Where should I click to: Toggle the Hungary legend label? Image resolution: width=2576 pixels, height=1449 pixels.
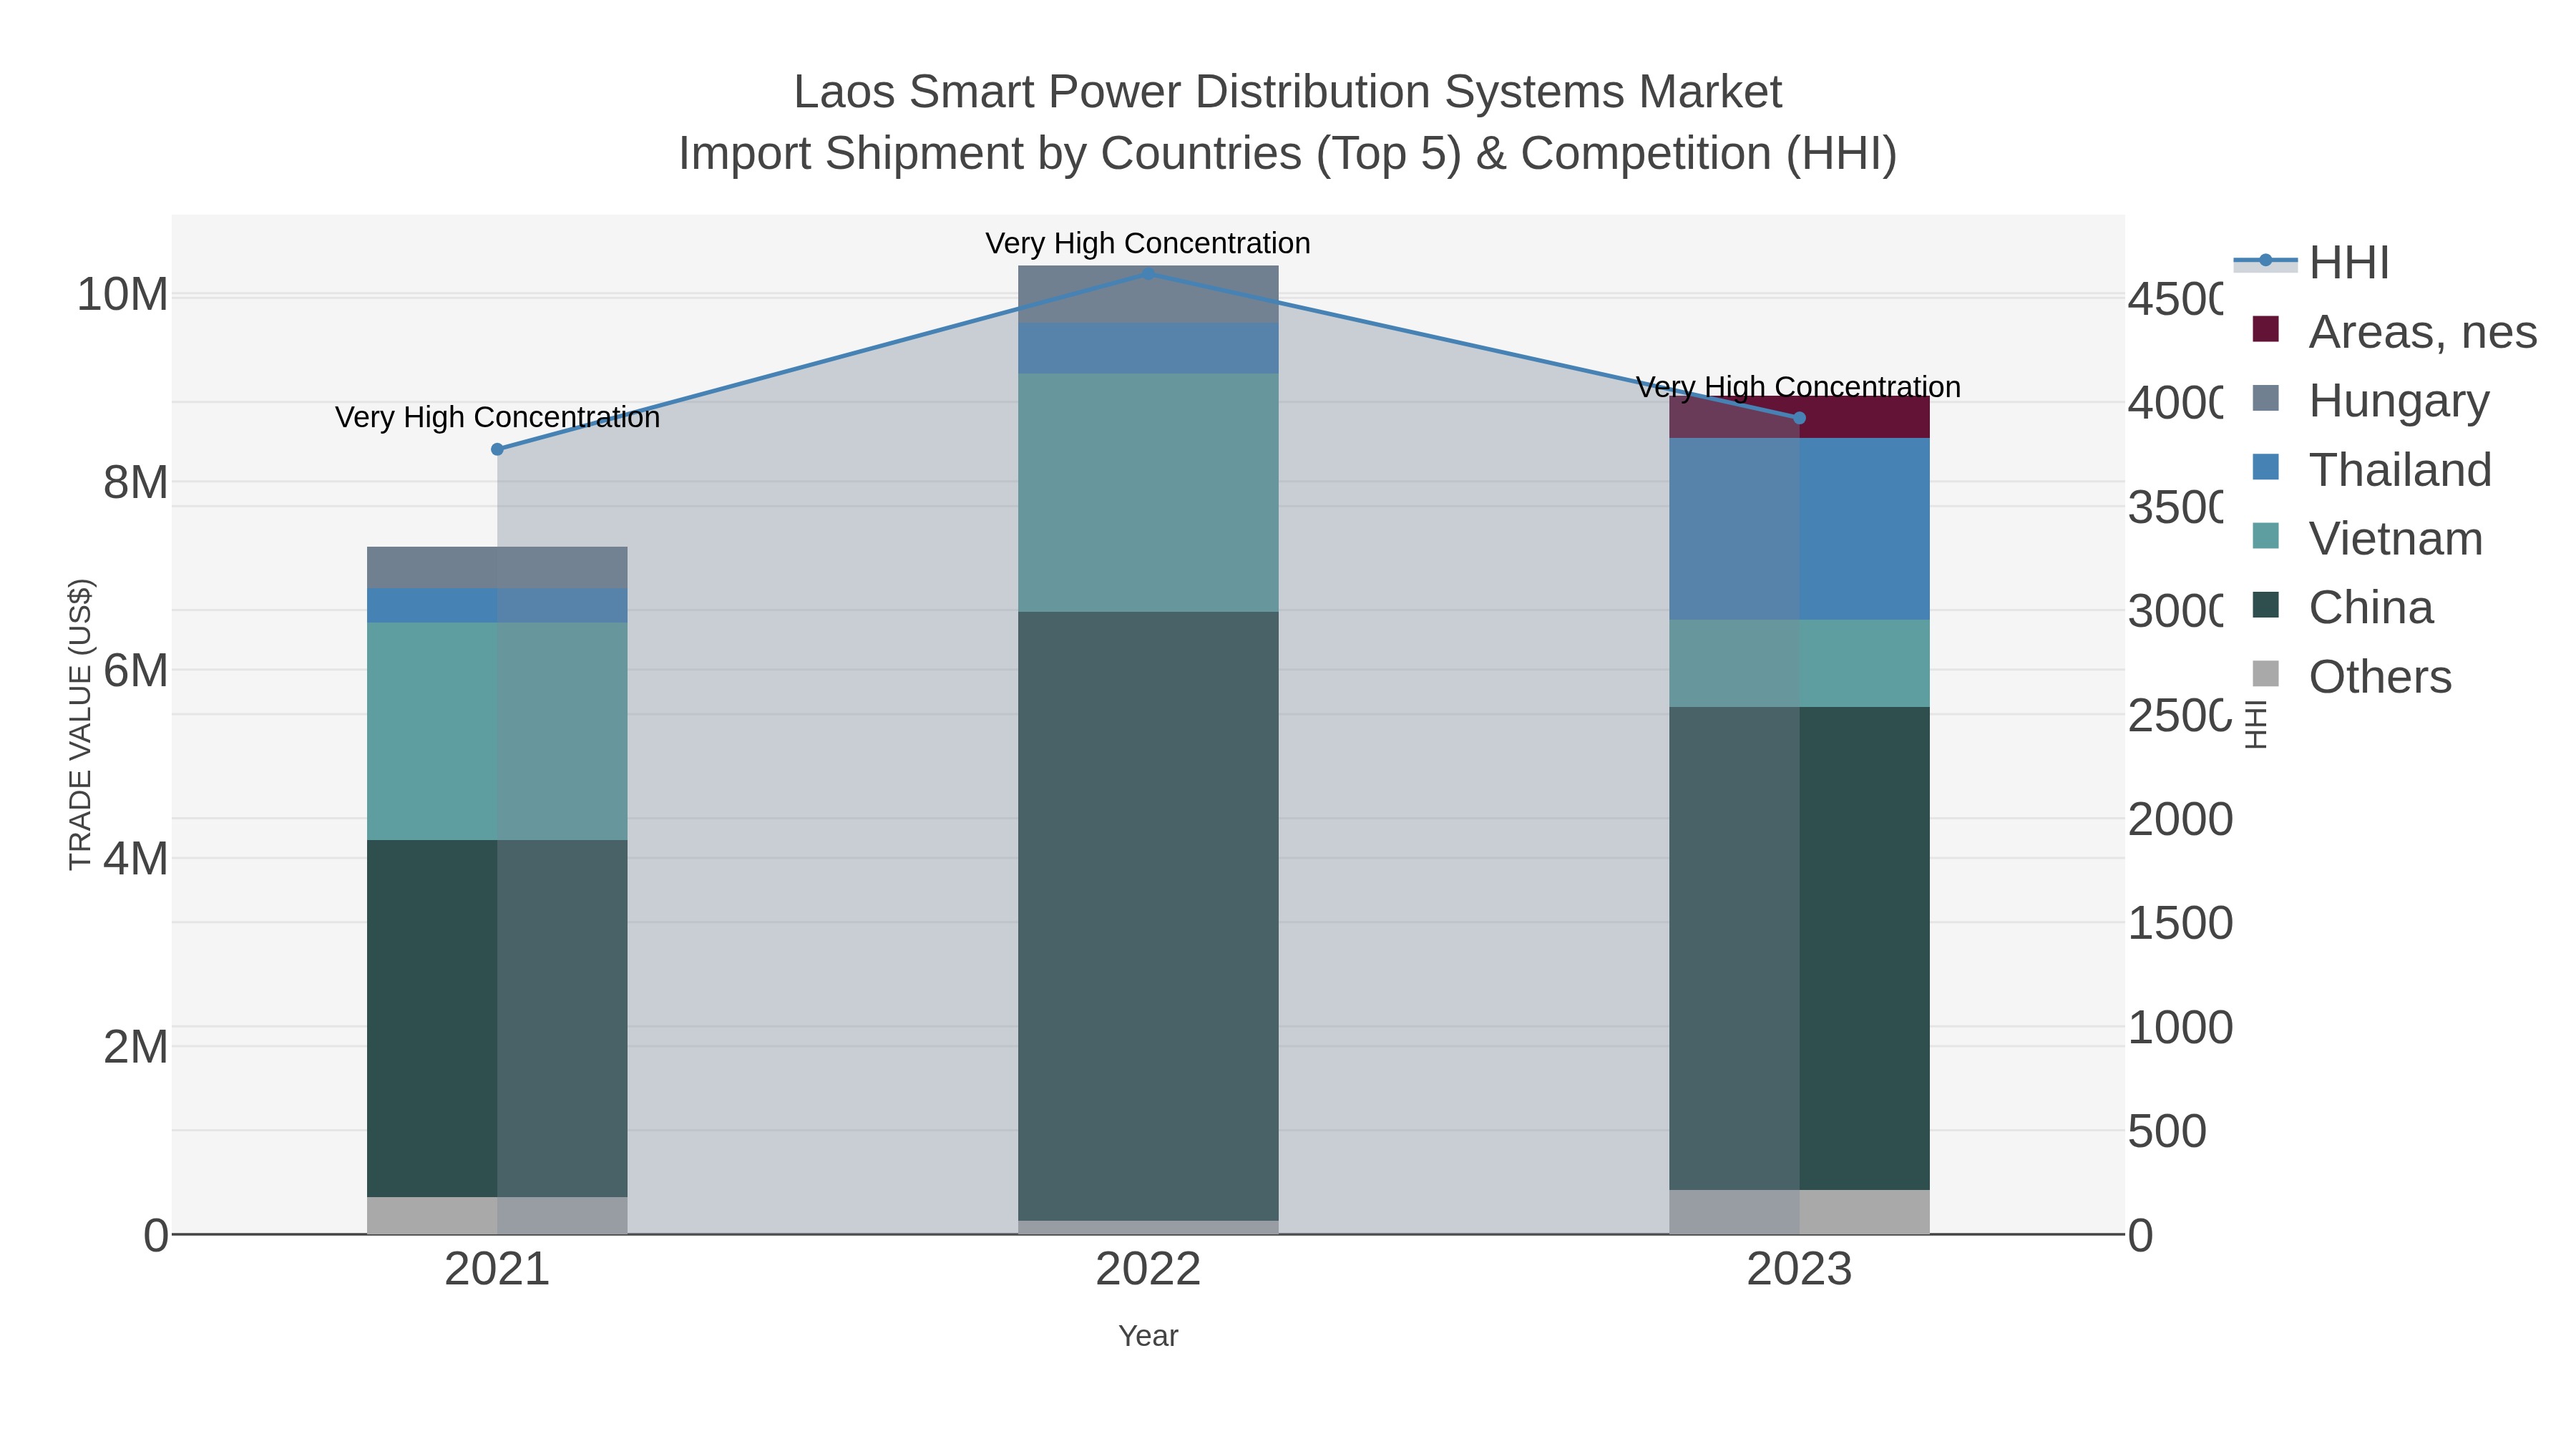pos(2399,400)
